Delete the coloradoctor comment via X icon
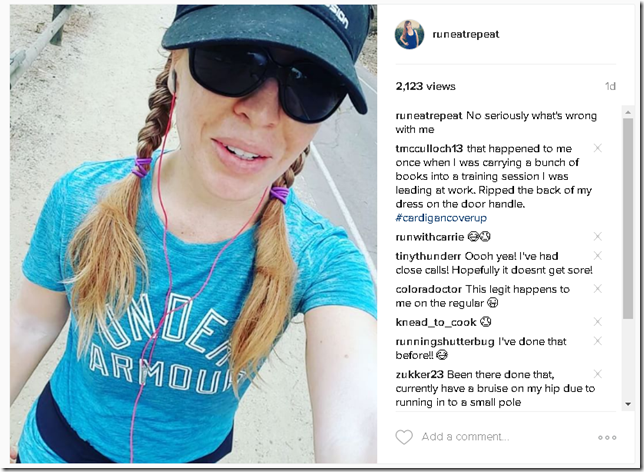 coord(598,288)
